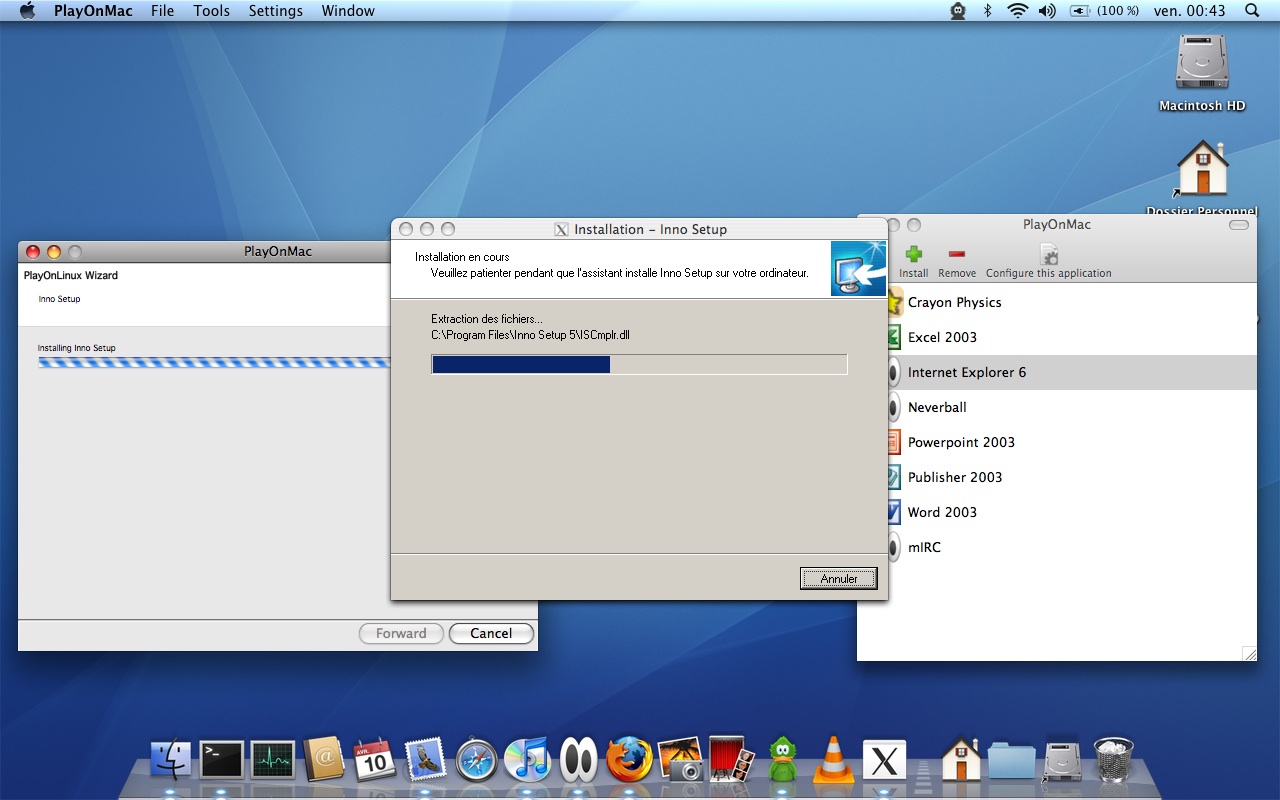The width and height of the screenshot is (1280, 800).
Task: Open Terminal from the Dock
Action: point(222,760)
